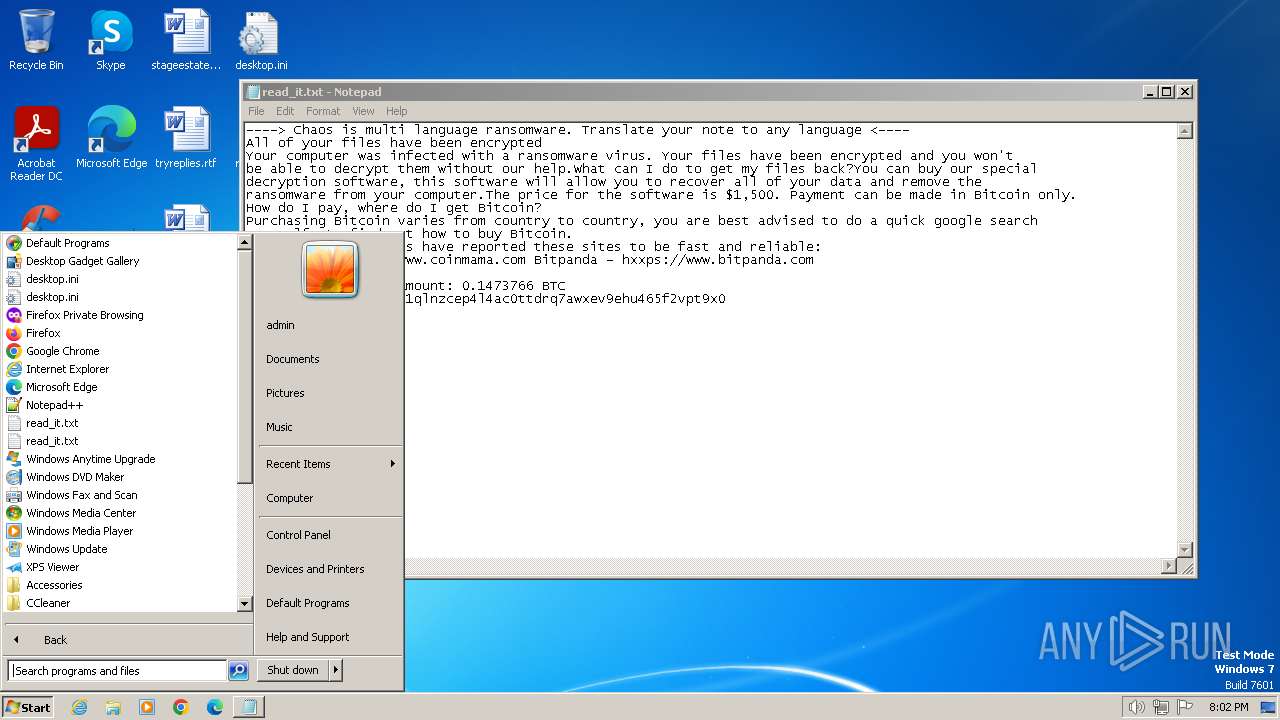Click the Shut down button
1280x720 pixels.
click(x=293, y=670)
